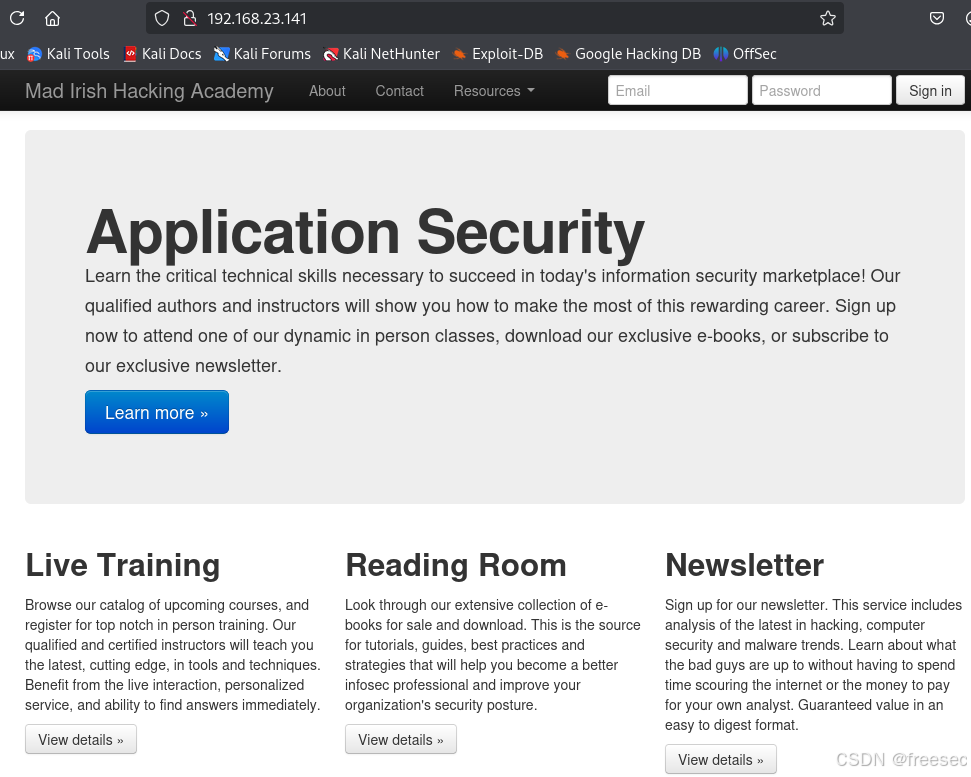Go to the About page
The height and width of the screenshot is (777, 971).
(327, 91)
